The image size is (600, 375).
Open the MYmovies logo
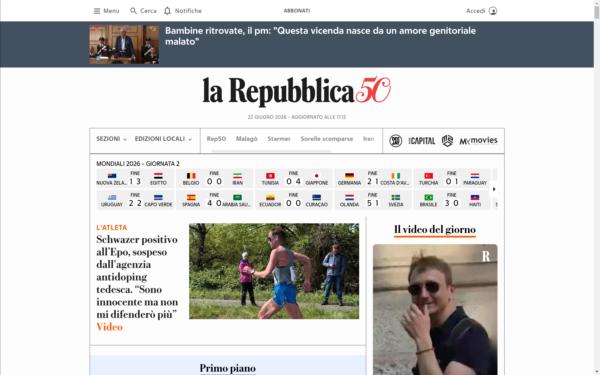click(478, 141)
